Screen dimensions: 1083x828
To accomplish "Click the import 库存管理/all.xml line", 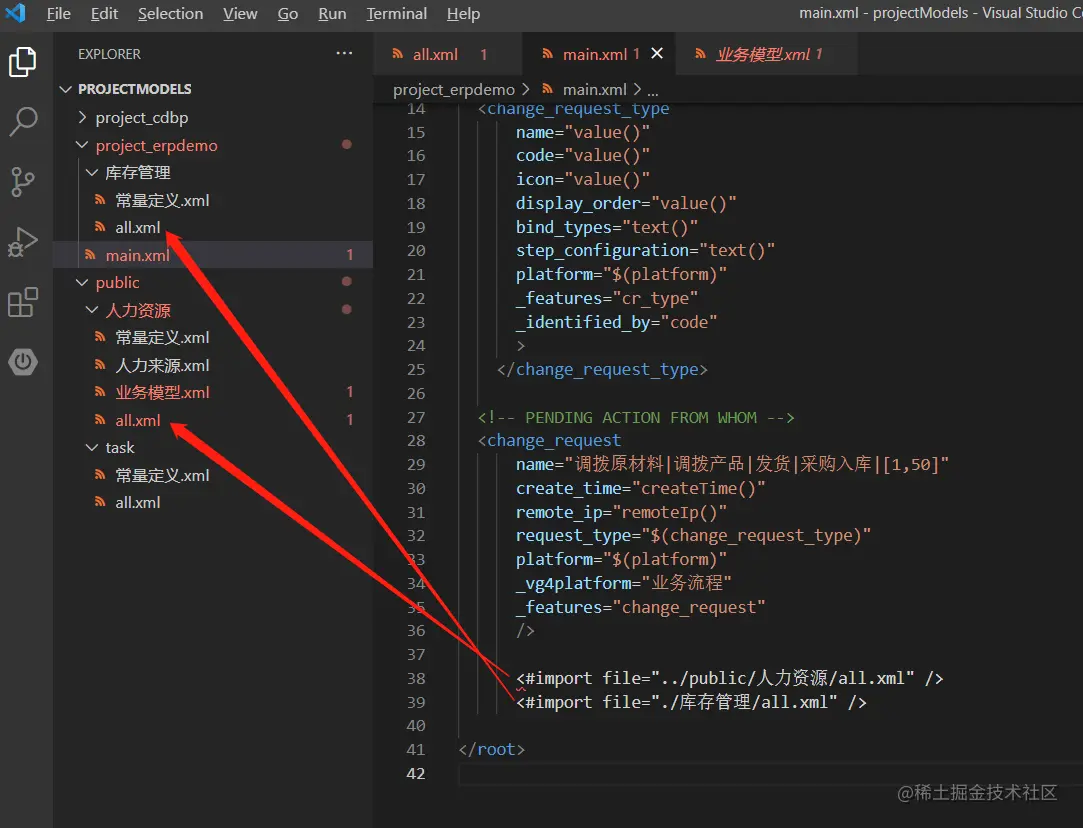I will (691, 702).
